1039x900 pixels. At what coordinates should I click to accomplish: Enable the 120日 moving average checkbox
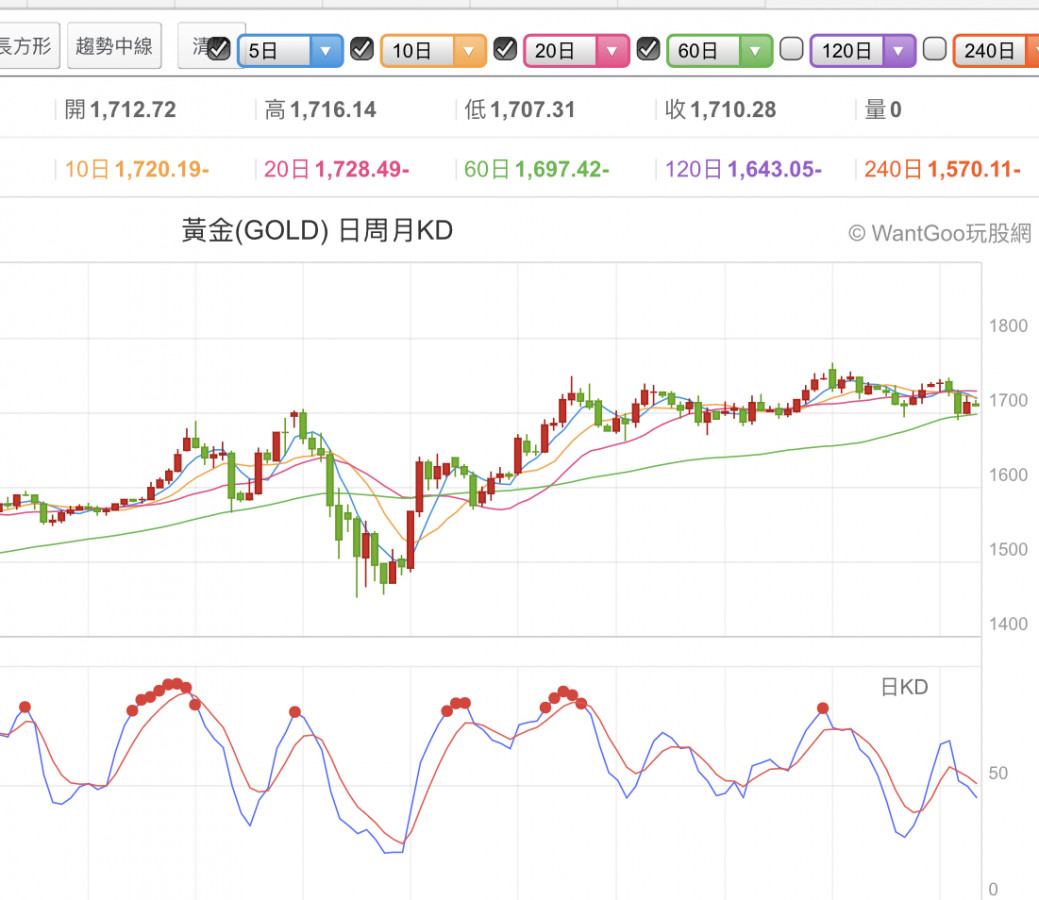tap(792, 48)
